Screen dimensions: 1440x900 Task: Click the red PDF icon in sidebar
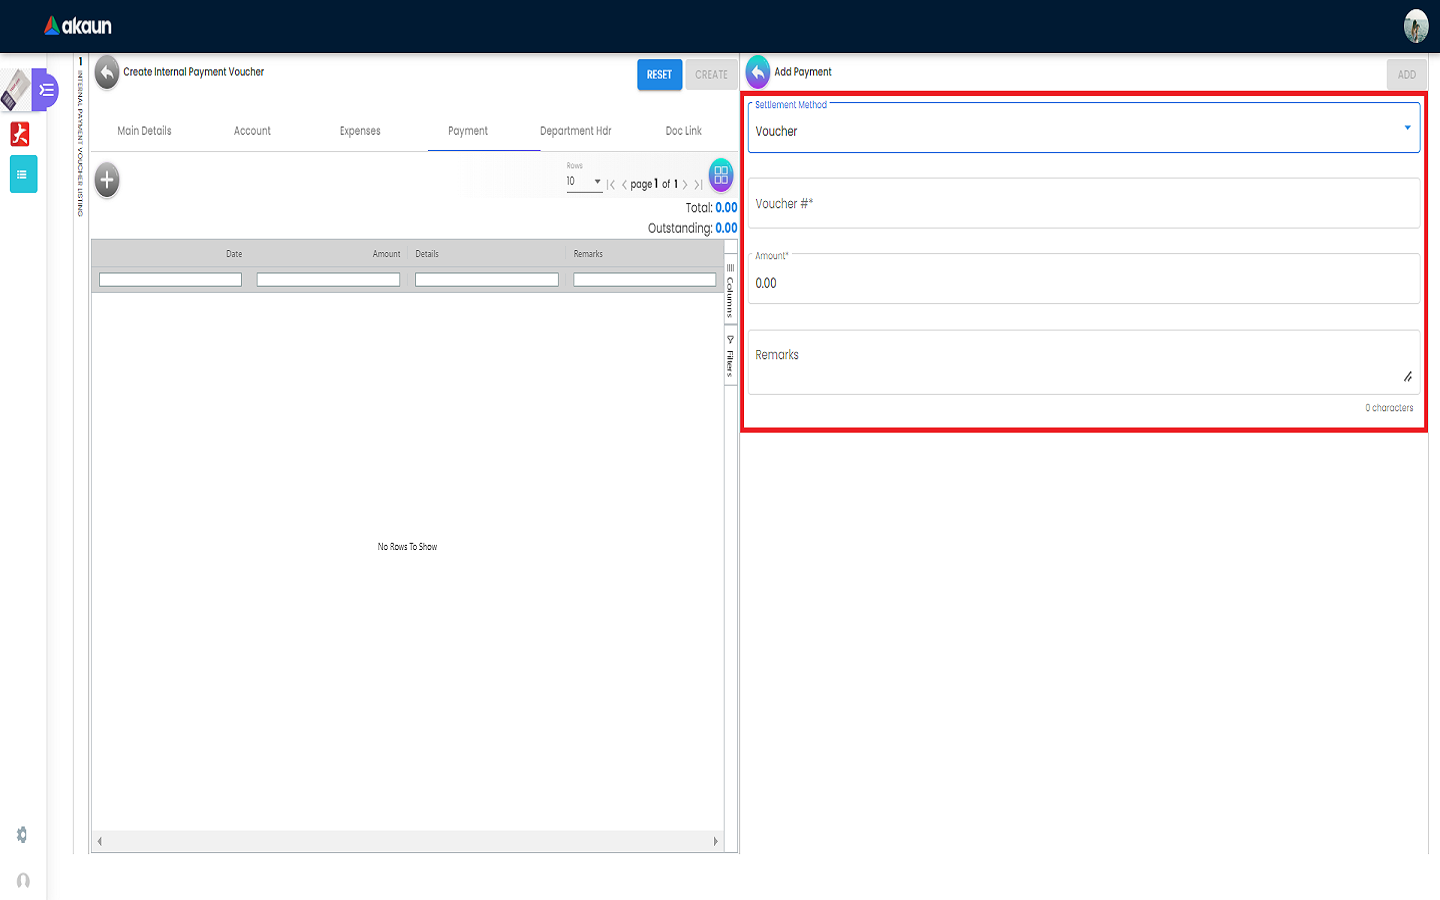(20, 134)
